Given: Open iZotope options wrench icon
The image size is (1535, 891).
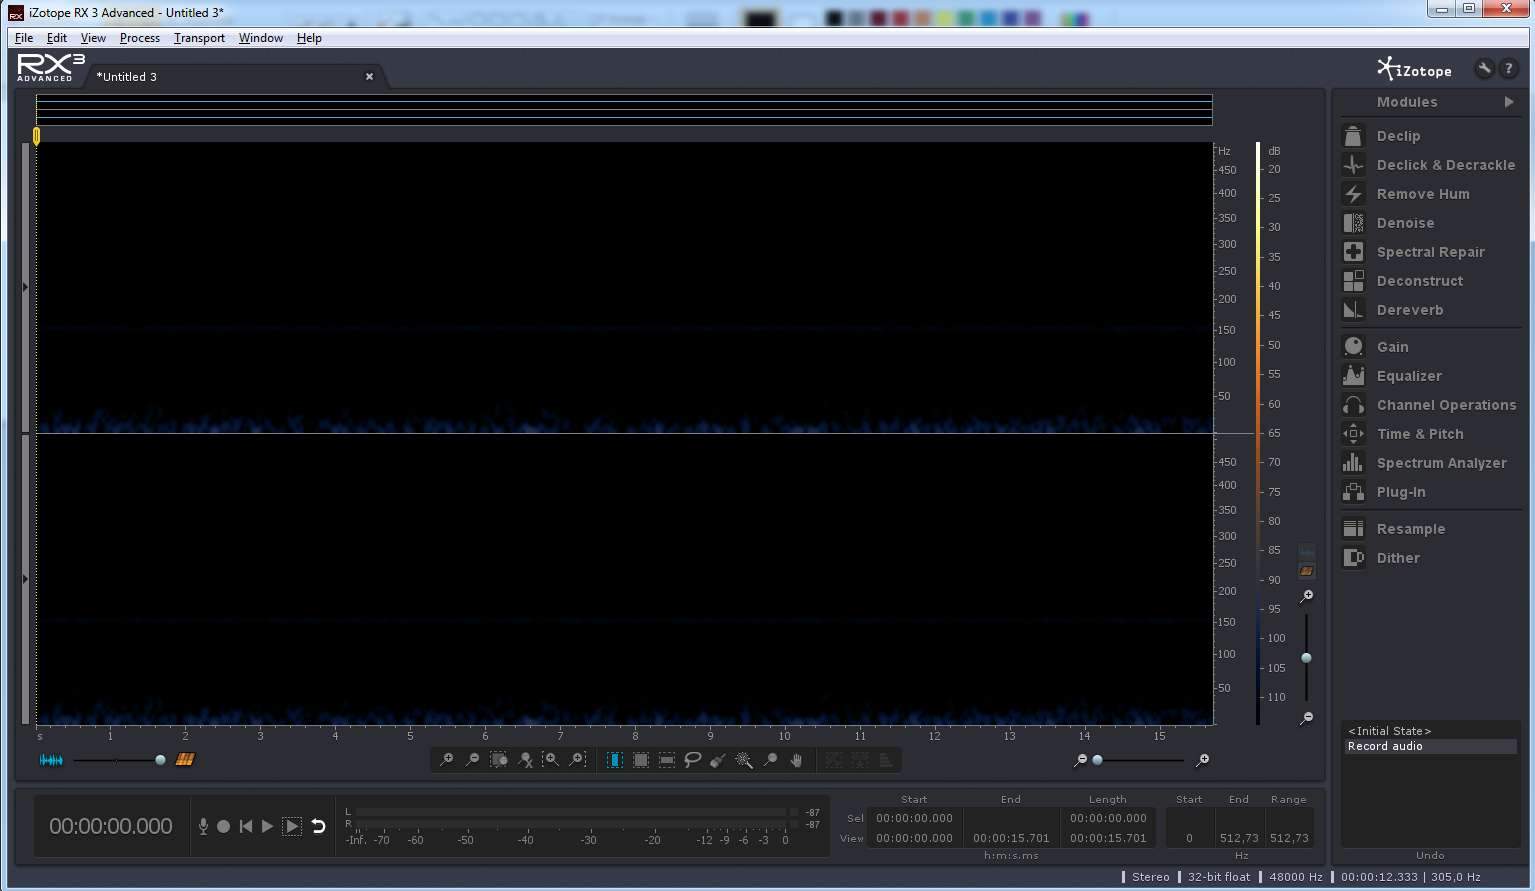Looking at the screenshot, I should click(x=1484, y=69).
